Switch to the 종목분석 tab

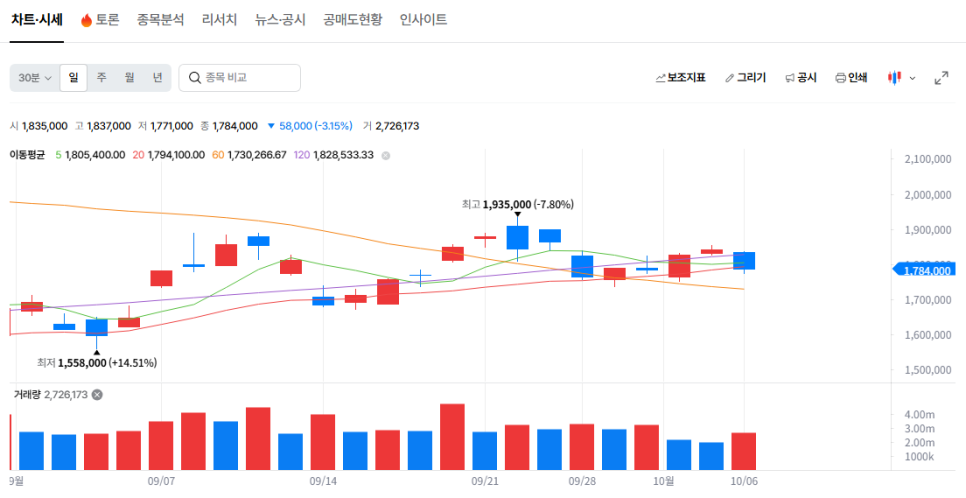point(160,20)
